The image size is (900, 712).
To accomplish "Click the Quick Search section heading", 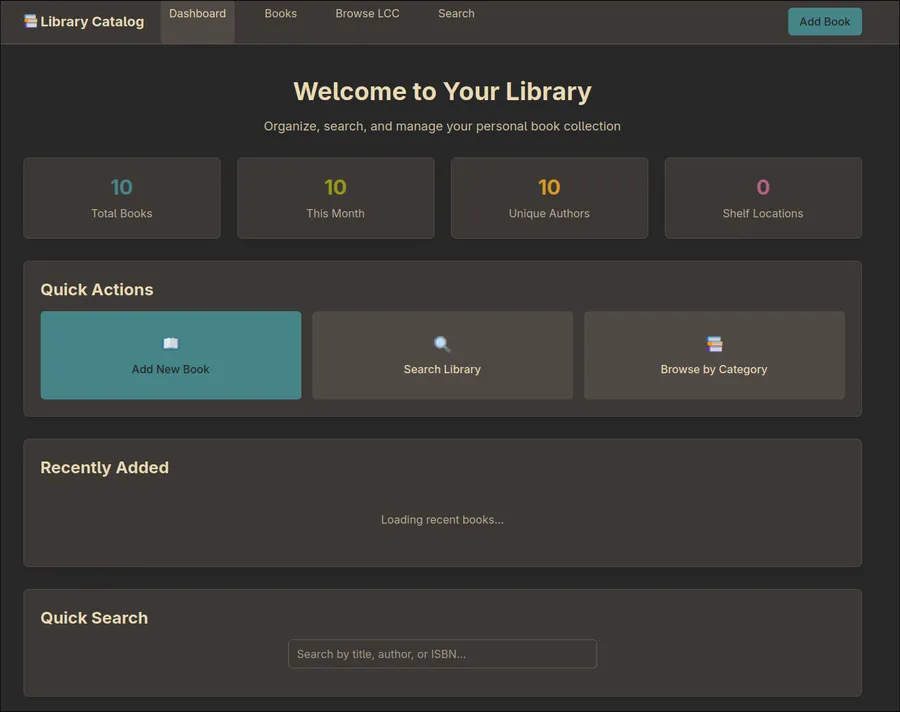I will point(94,618).
